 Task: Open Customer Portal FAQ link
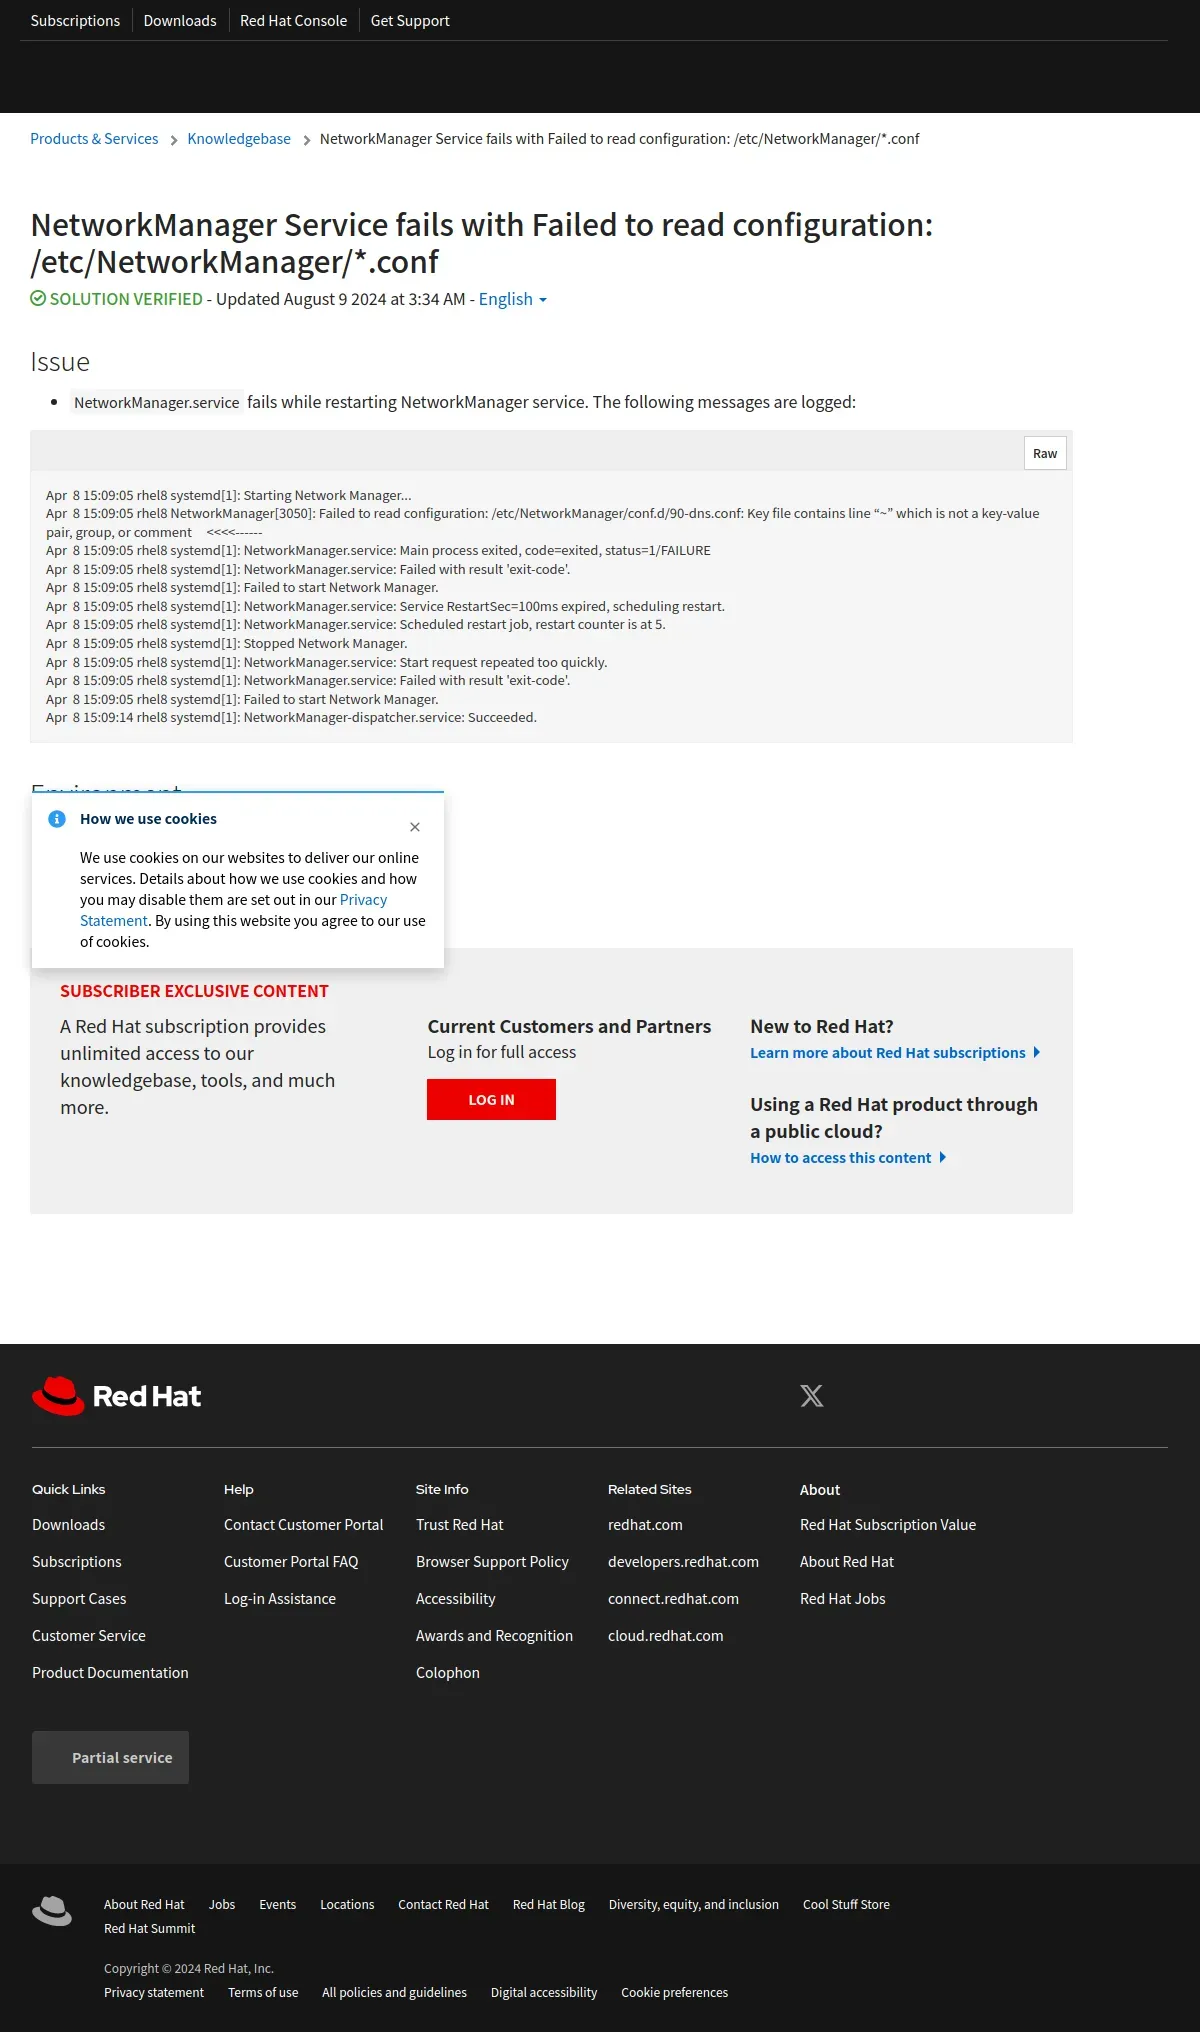[291, 1562]
